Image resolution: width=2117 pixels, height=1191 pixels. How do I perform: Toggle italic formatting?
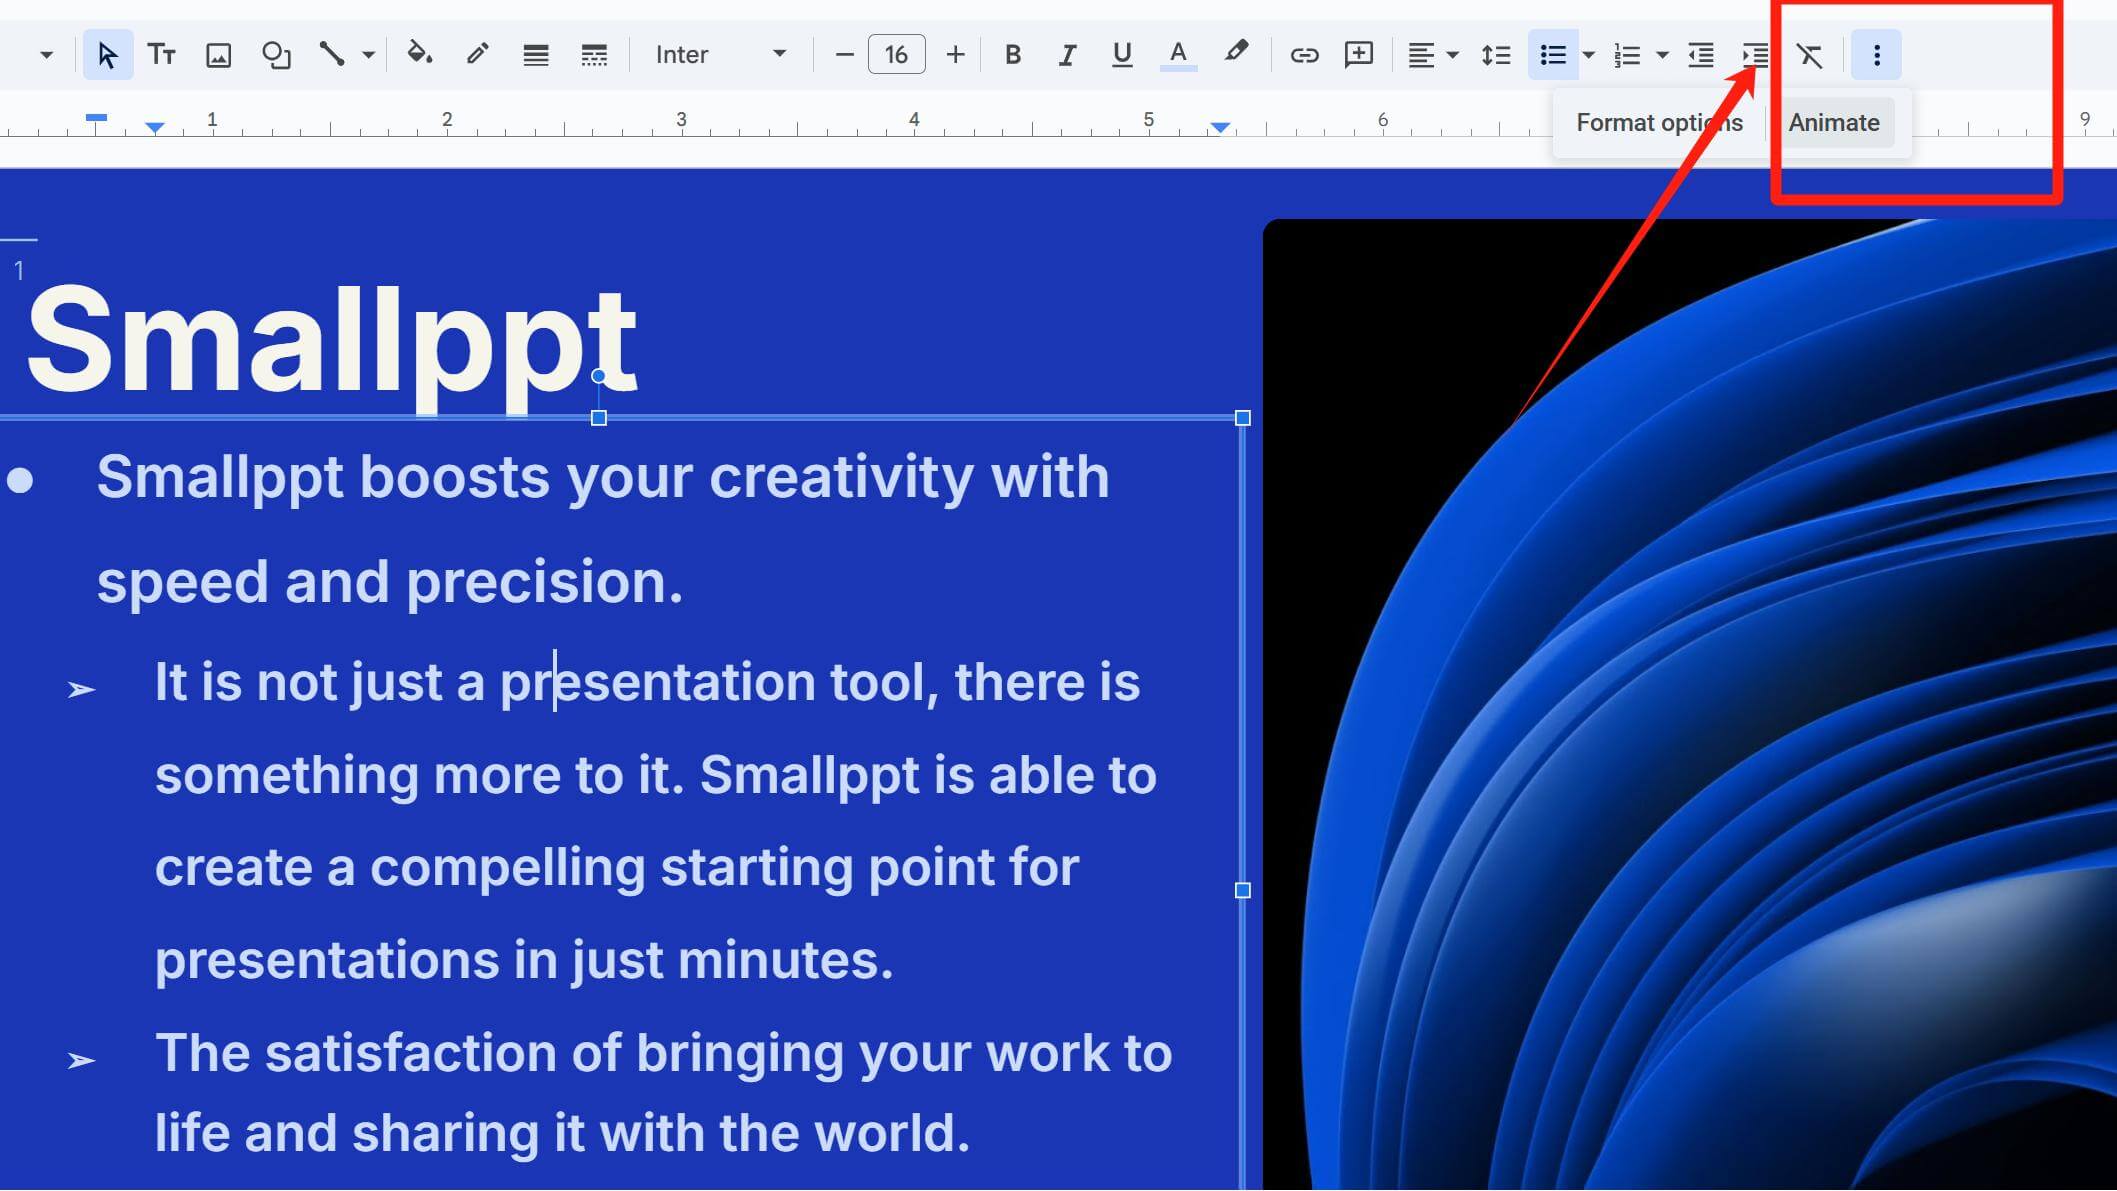[1067, 54]
